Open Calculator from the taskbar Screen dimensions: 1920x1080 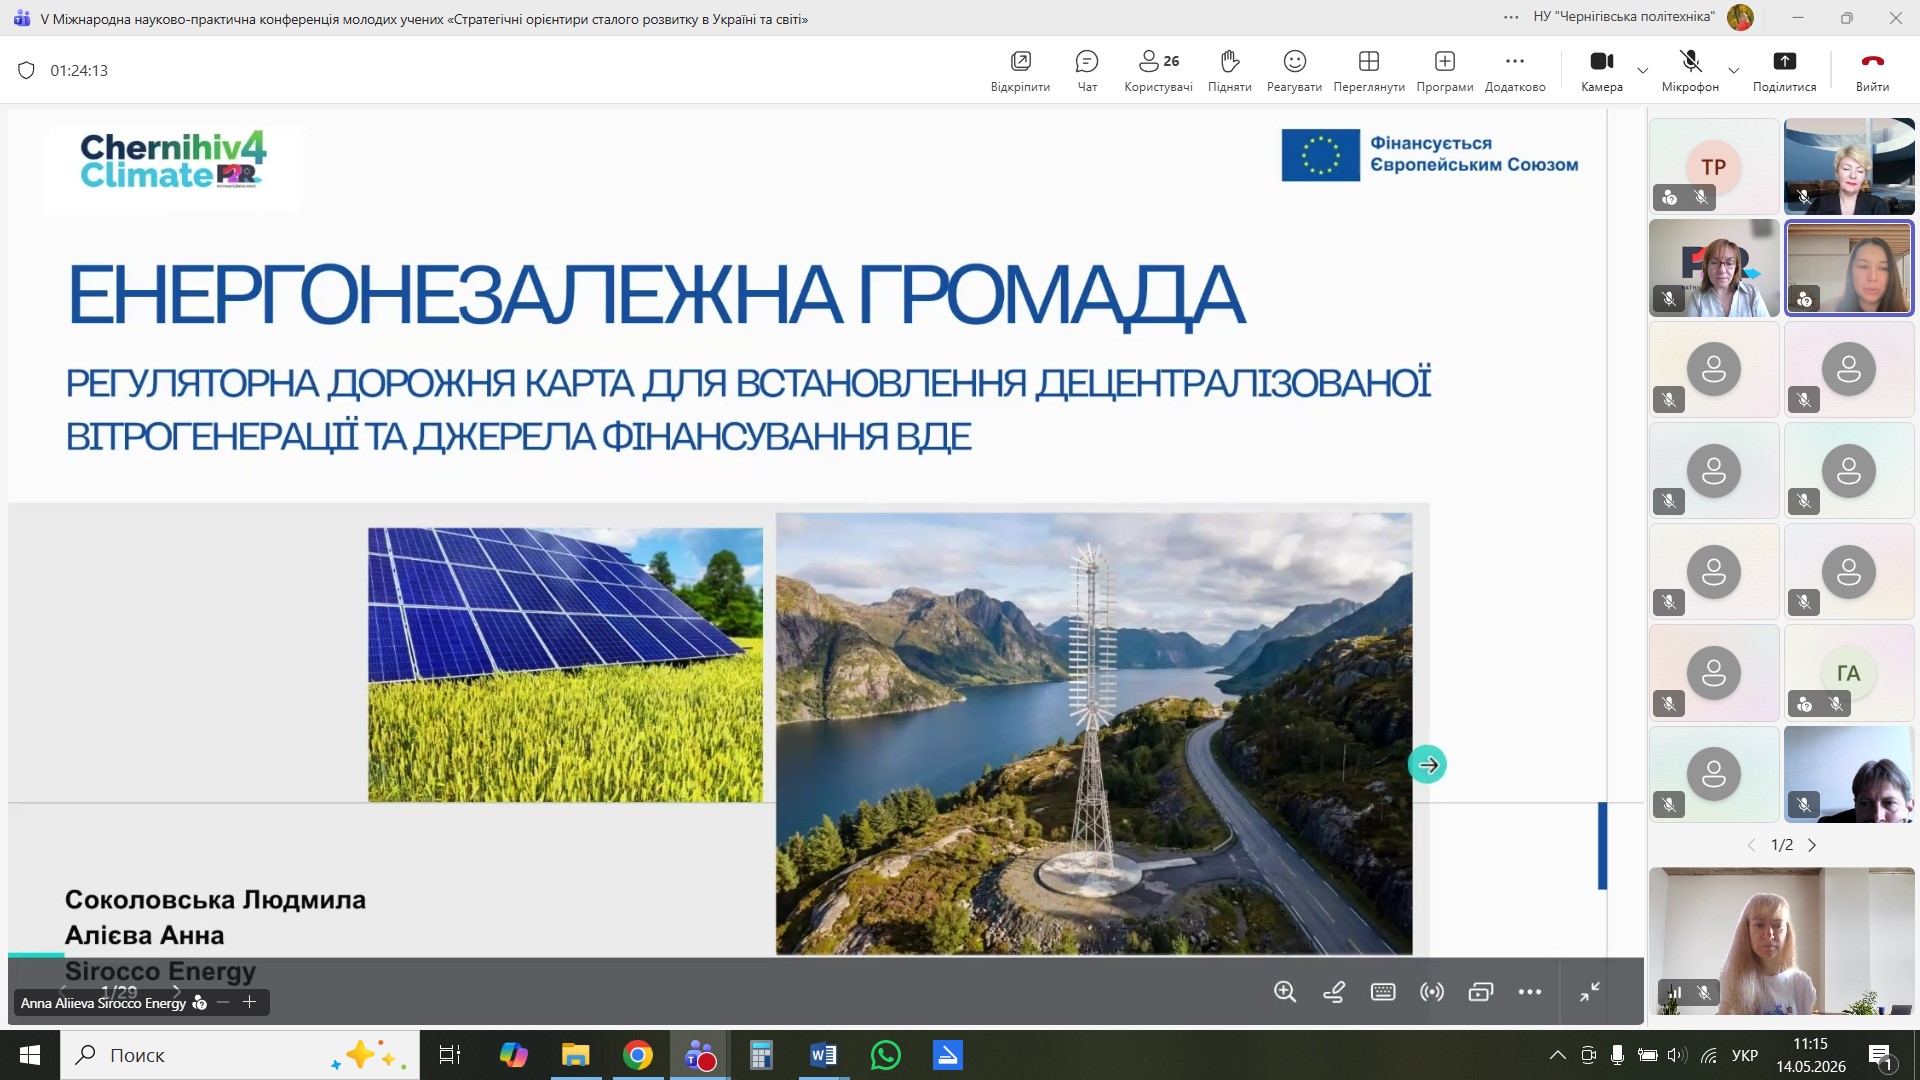[761, 1055]
